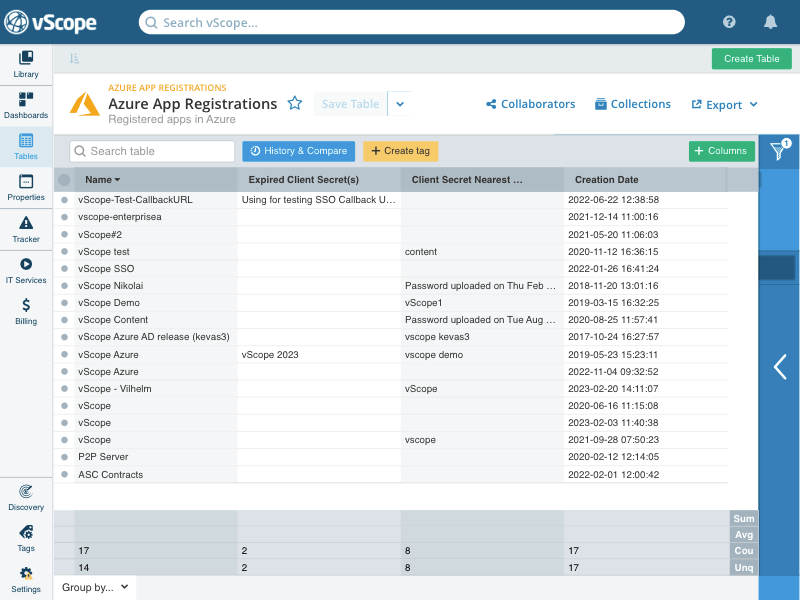
Task: Star Azure App Registrations as favorite
Action: [295, 104]
